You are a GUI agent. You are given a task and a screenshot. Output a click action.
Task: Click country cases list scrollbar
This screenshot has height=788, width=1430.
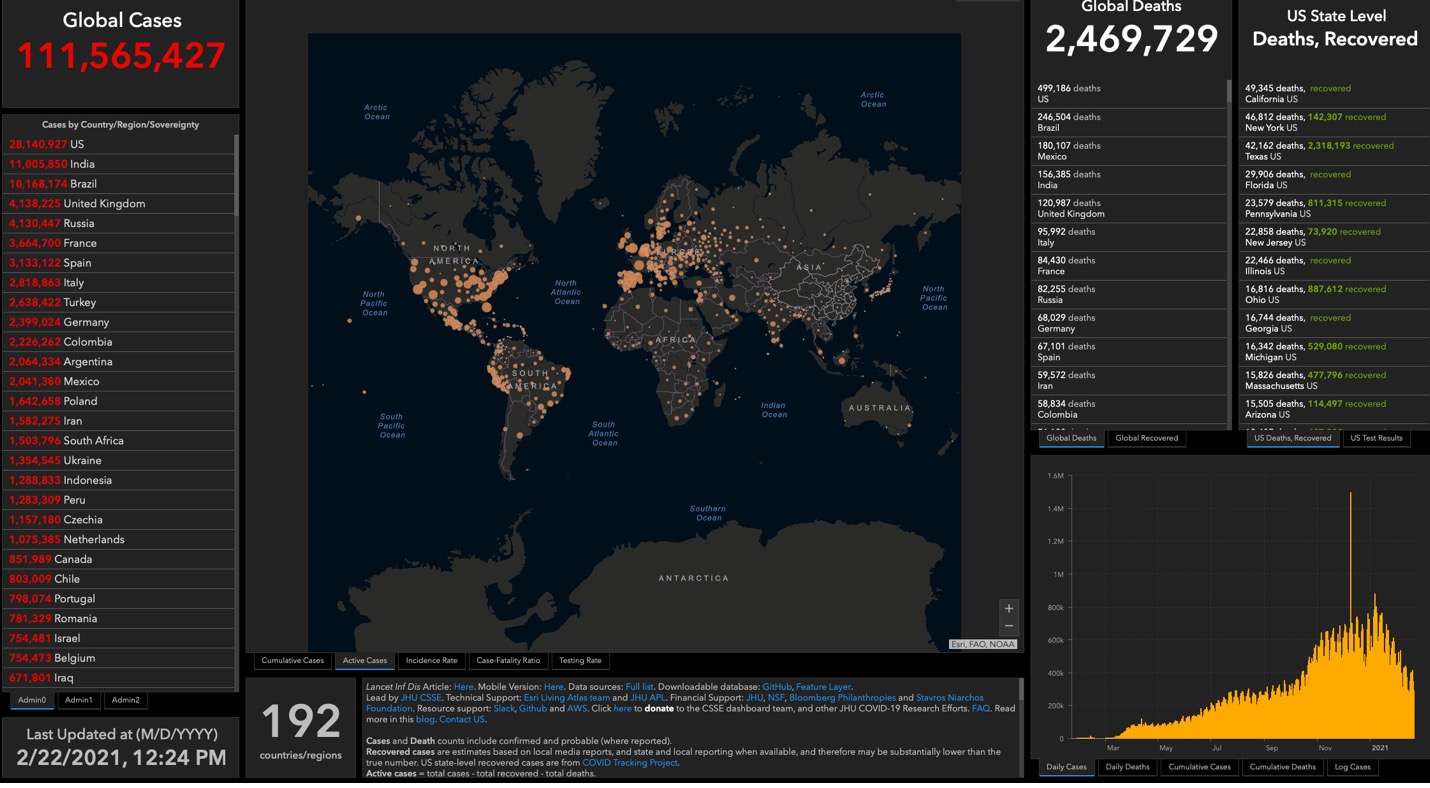tap(236, 176)
